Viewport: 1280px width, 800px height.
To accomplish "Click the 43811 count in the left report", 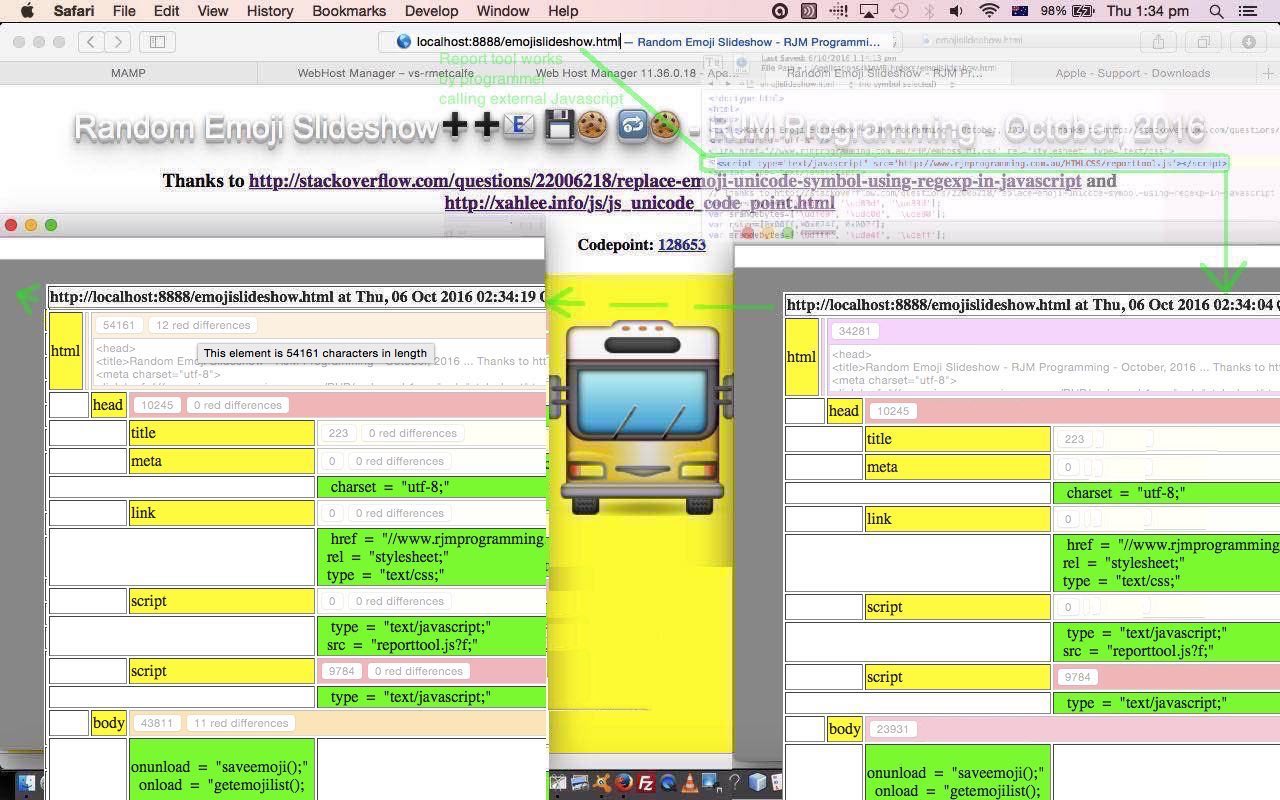I will (x=157, y=723).
